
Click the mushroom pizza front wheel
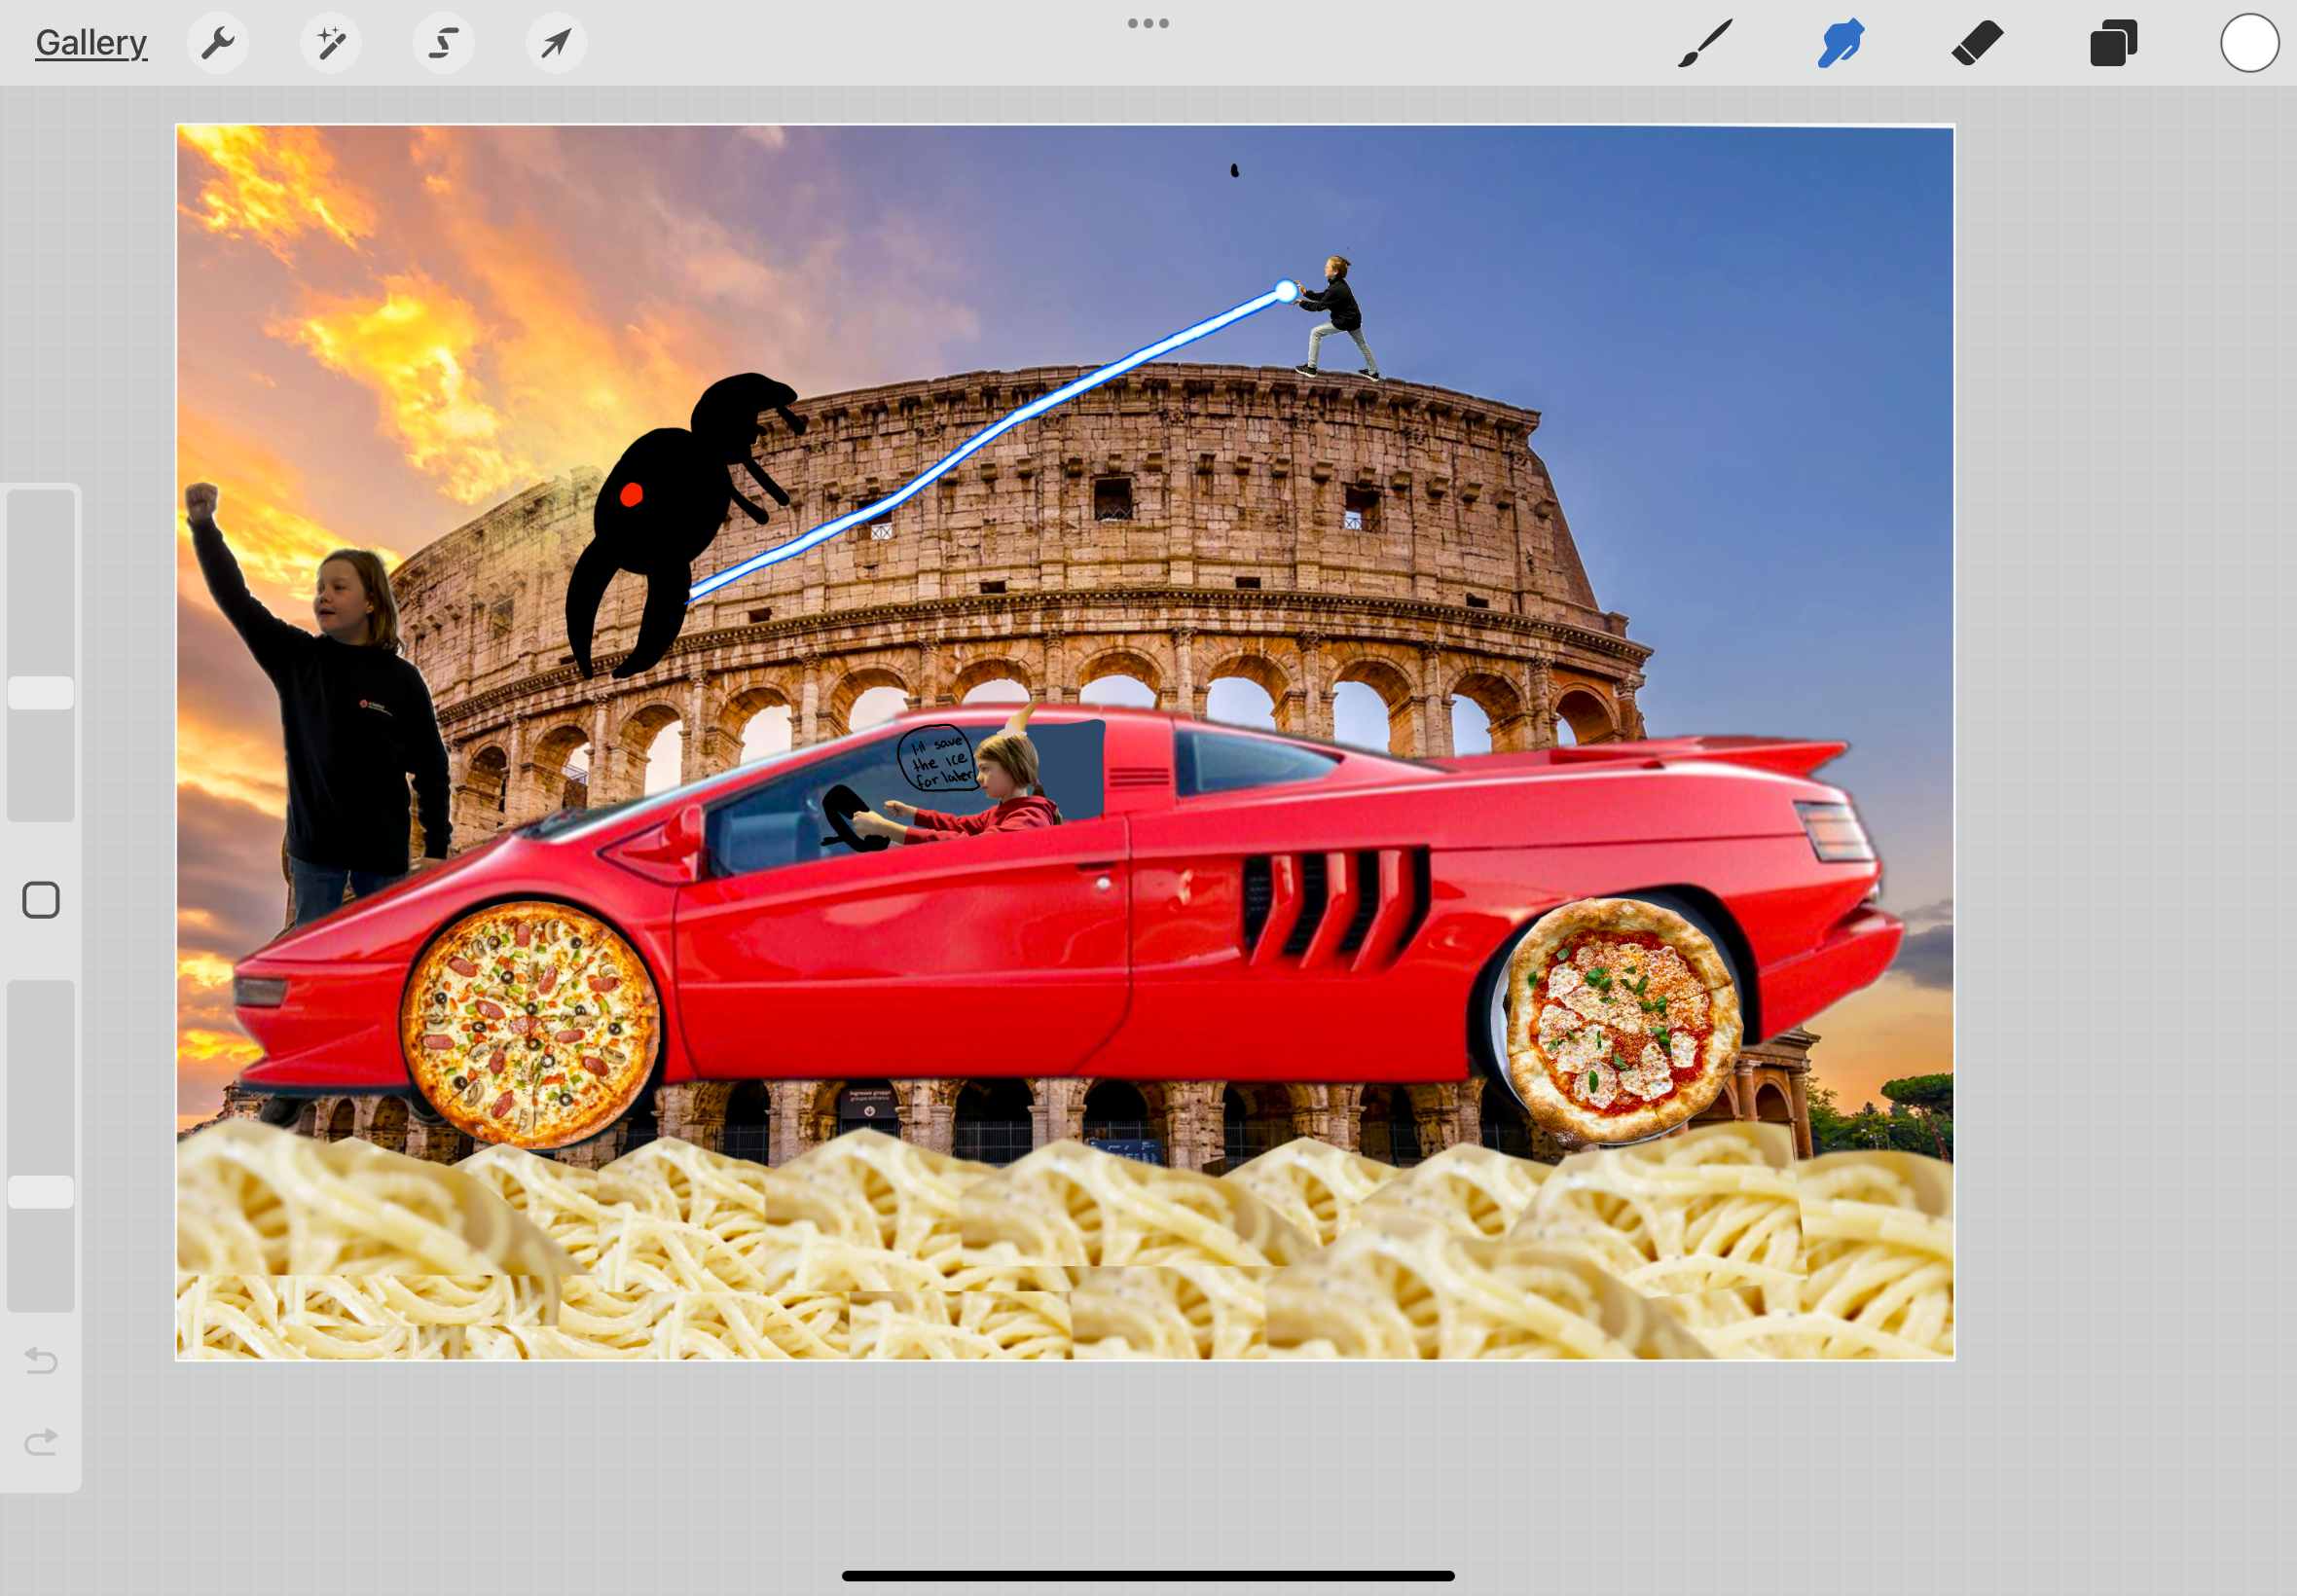(x=530, y=1023)
